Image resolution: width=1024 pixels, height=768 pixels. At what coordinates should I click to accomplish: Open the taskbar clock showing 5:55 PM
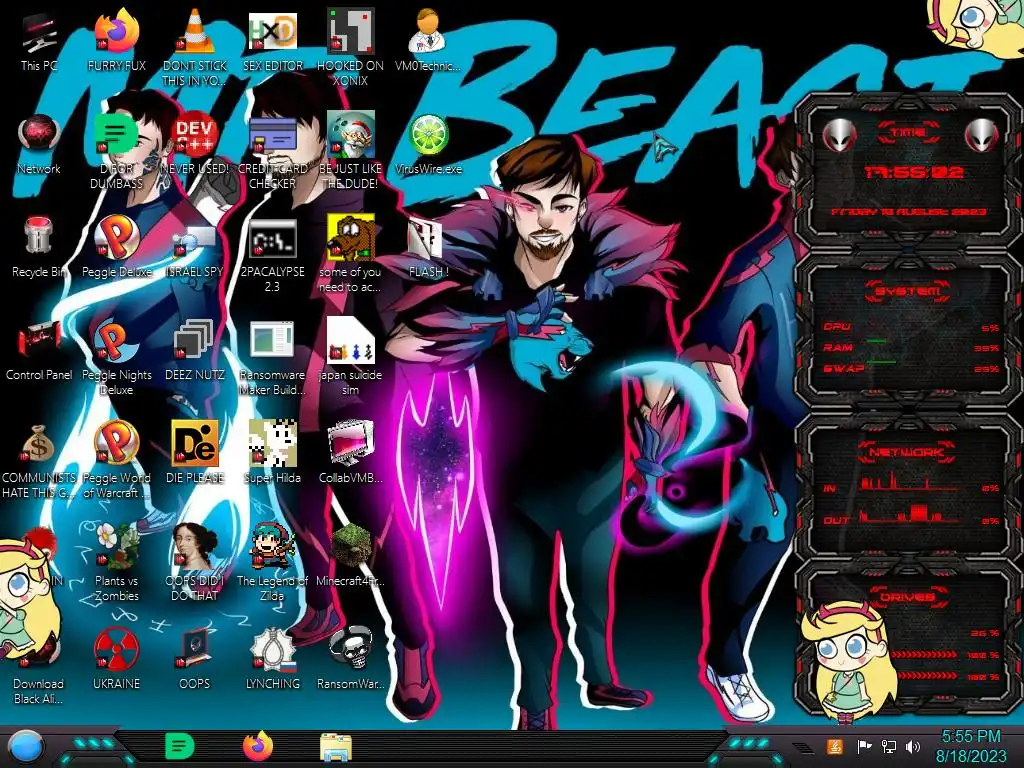(971, 746)
